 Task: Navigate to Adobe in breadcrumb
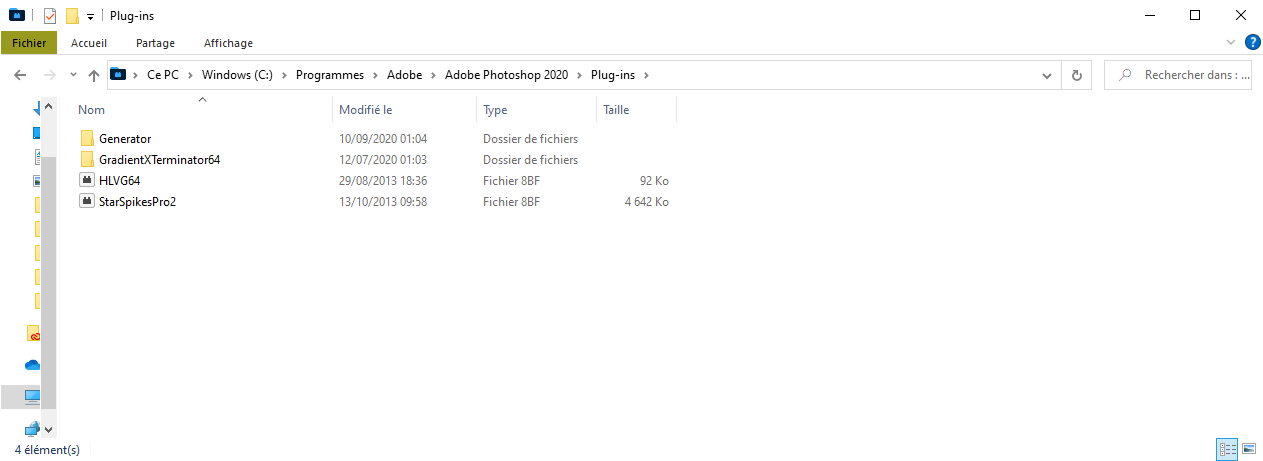tap(404, 75)
